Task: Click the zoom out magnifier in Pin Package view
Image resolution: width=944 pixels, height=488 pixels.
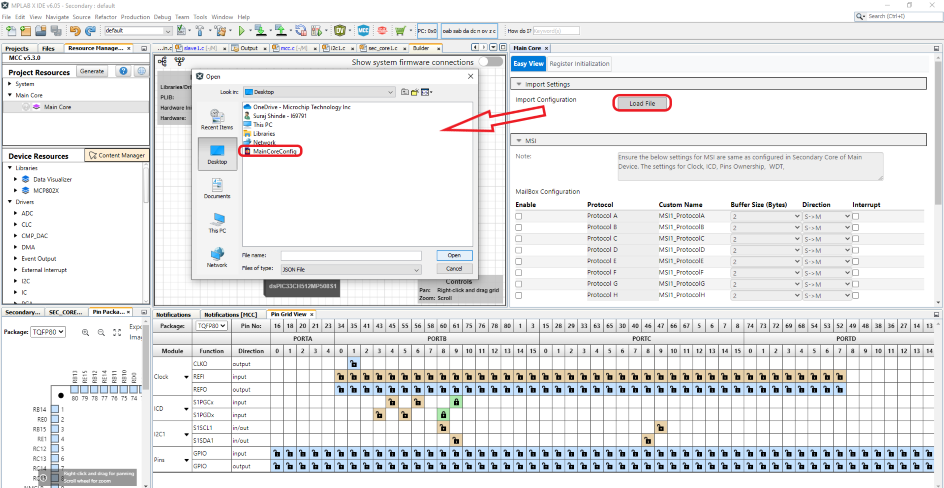Action: tap(101, 332)
